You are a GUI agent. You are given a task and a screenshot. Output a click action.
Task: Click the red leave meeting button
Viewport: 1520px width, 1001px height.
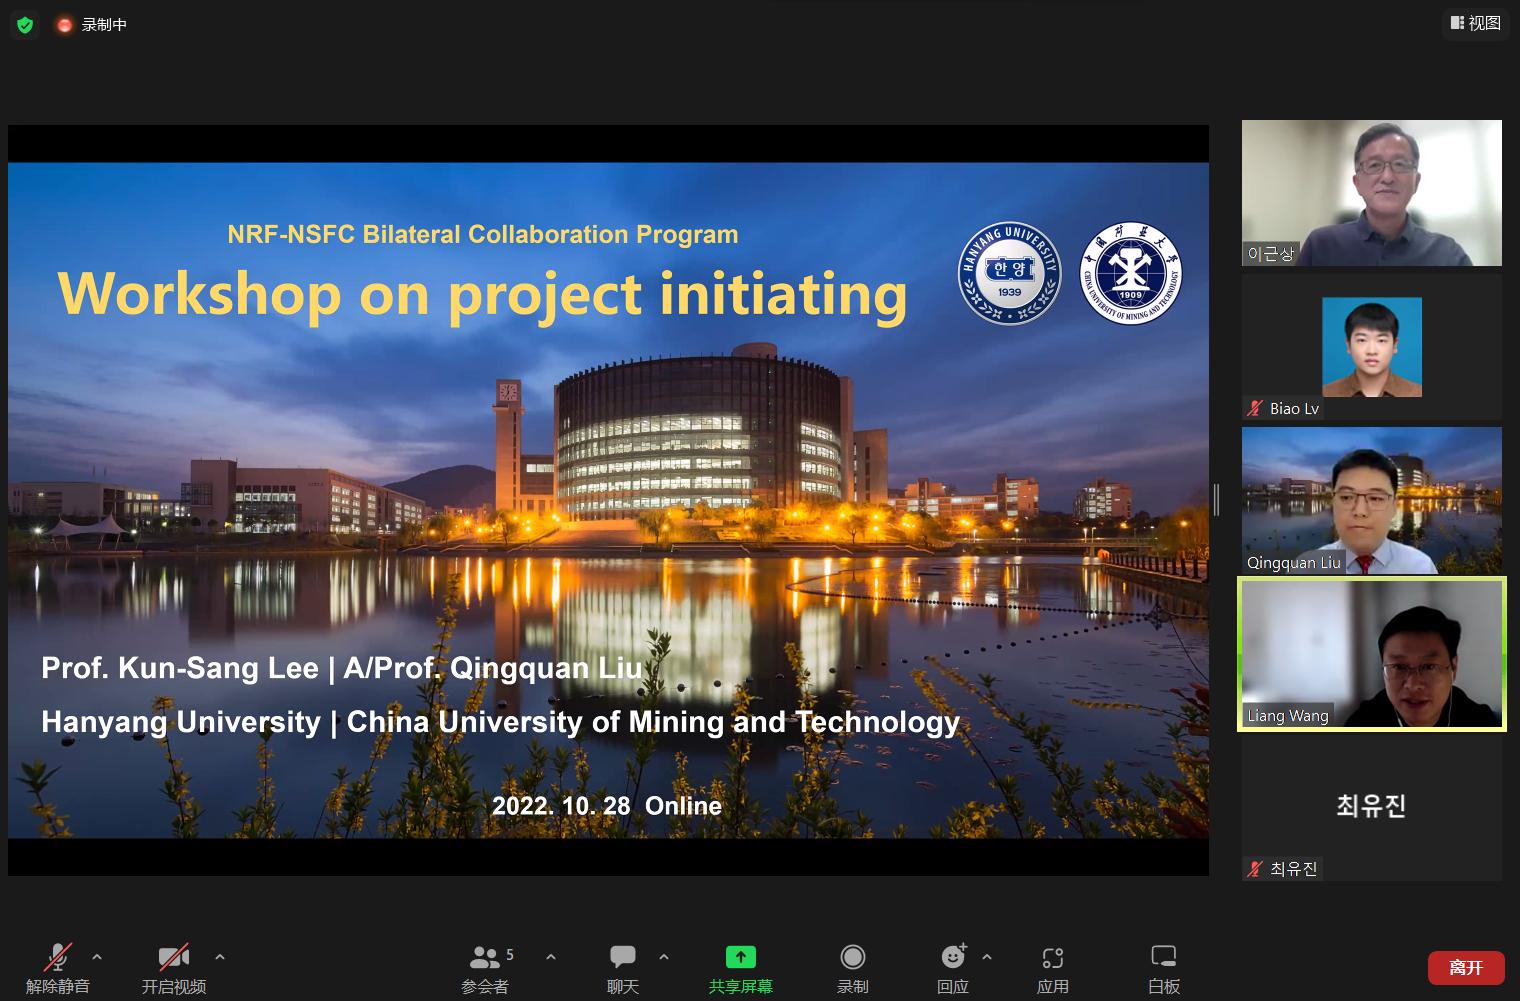click(x=1465, y=967)
